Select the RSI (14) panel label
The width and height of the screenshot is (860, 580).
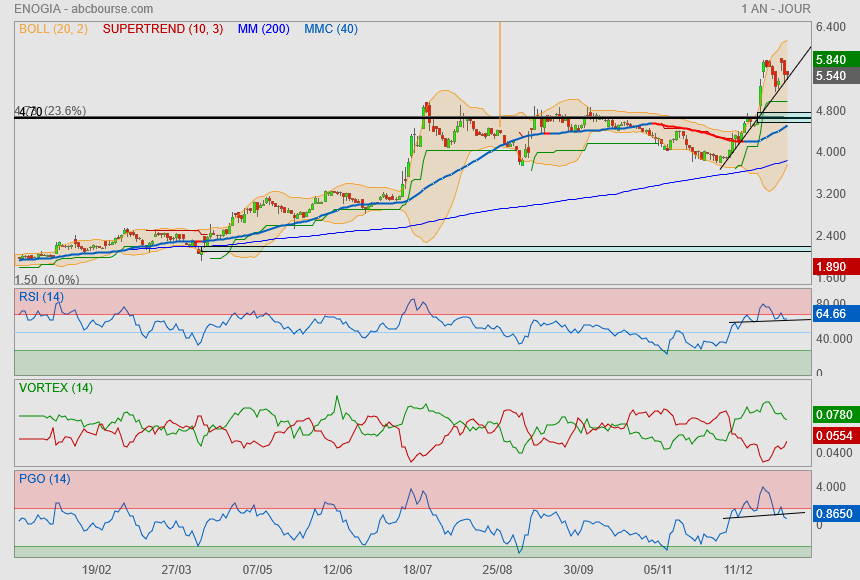point(41,297)
